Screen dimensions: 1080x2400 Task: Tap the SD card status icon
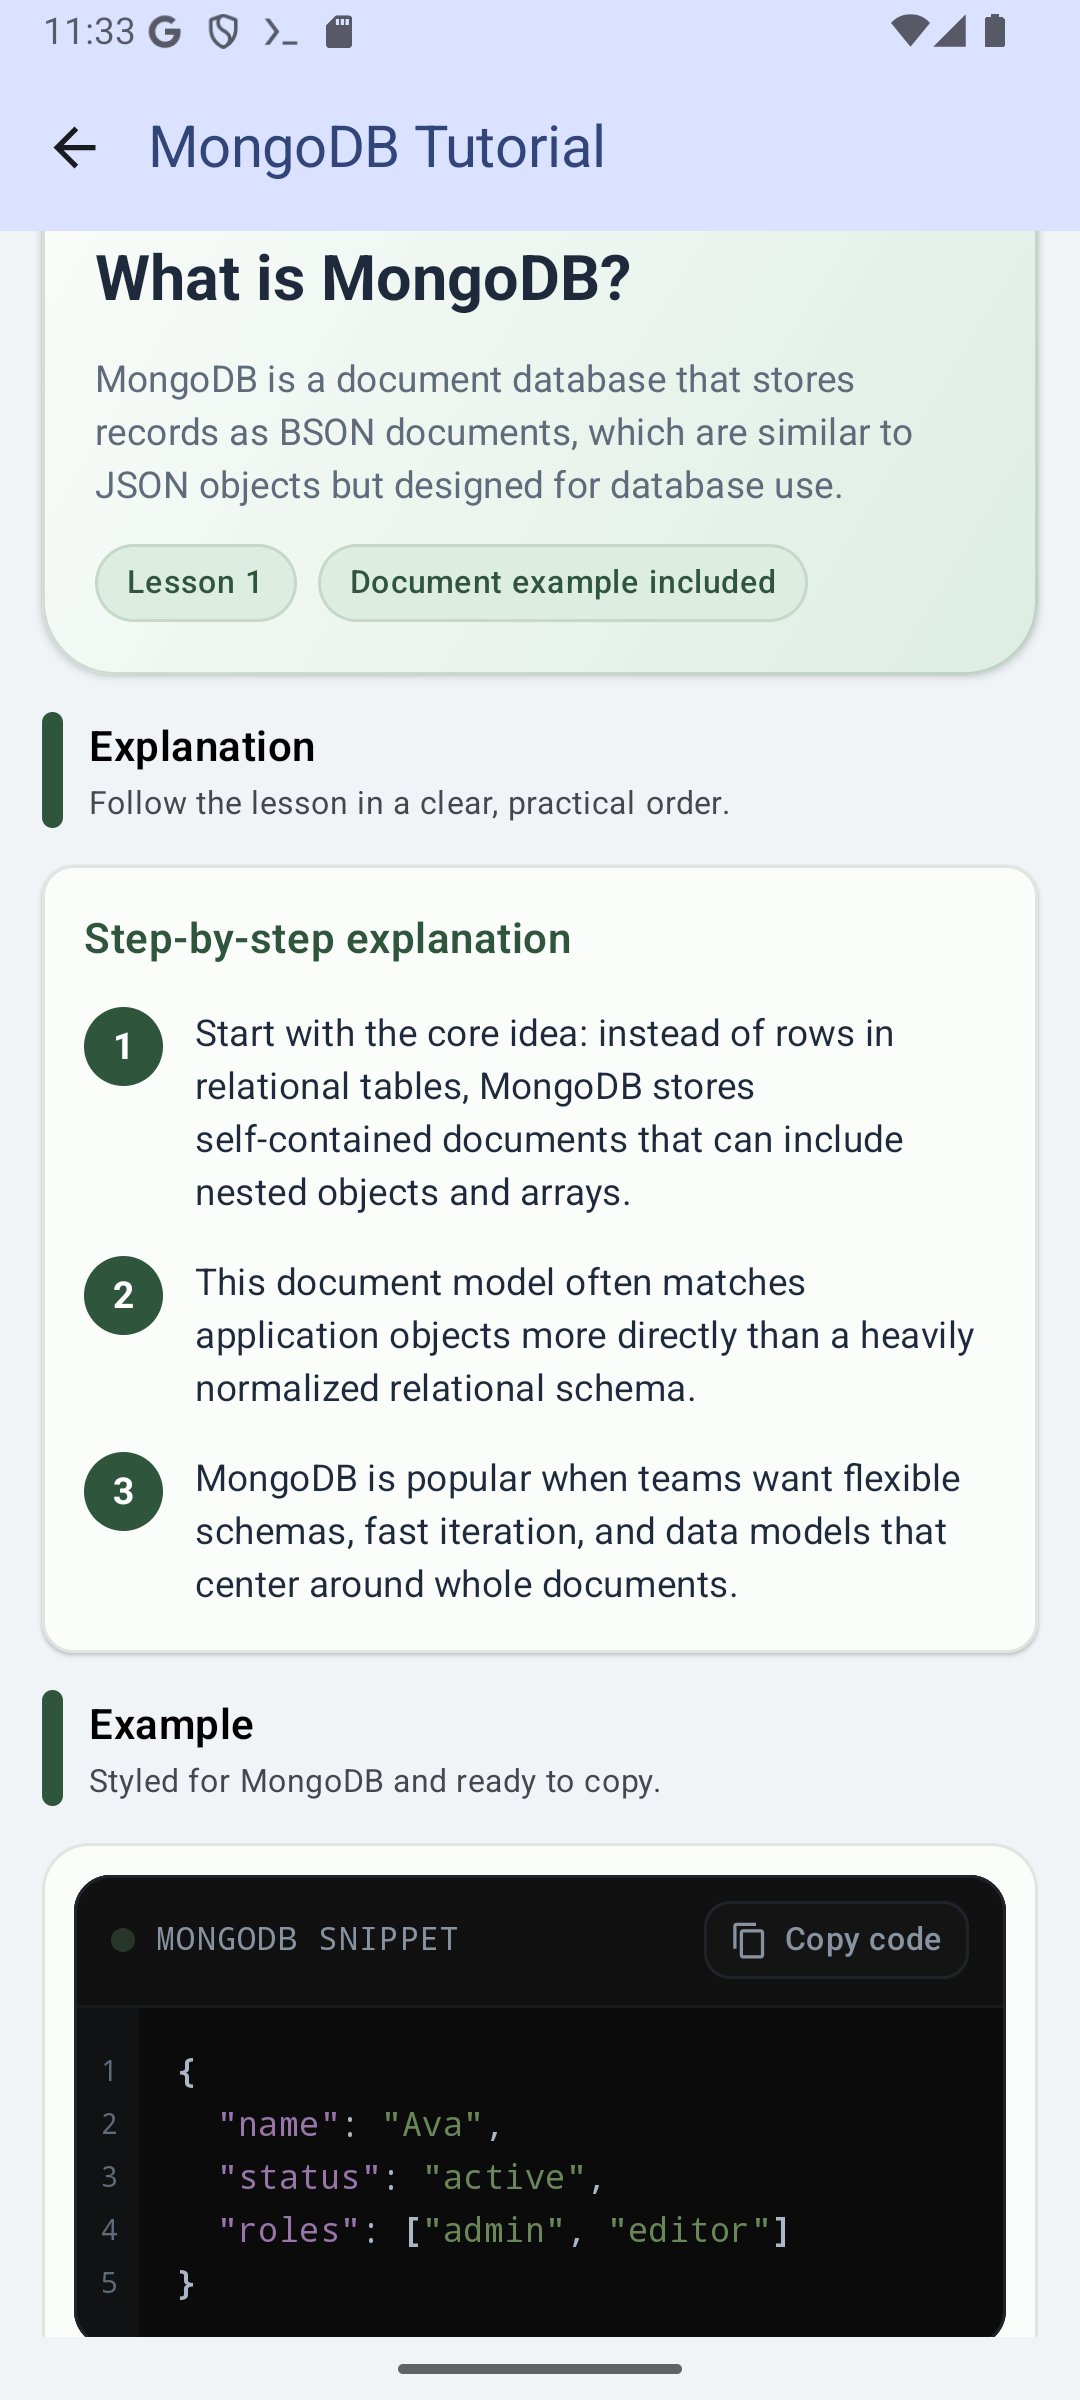pyautogui.click(x=339, y=32)
